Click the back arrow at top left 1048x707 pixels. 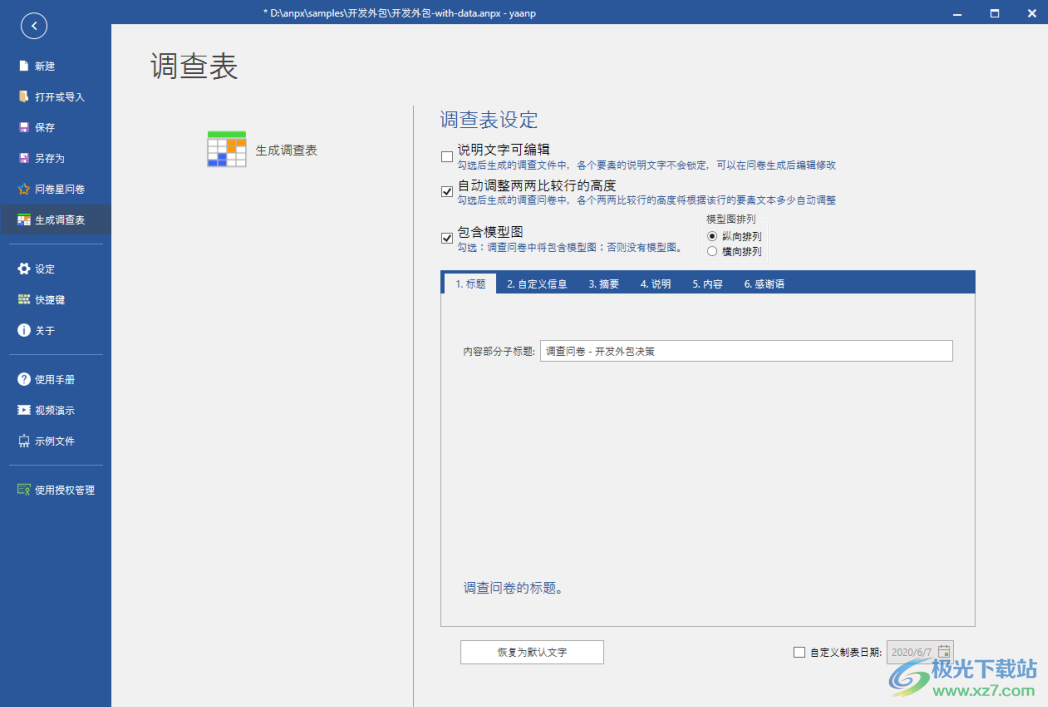pos(33,25)
